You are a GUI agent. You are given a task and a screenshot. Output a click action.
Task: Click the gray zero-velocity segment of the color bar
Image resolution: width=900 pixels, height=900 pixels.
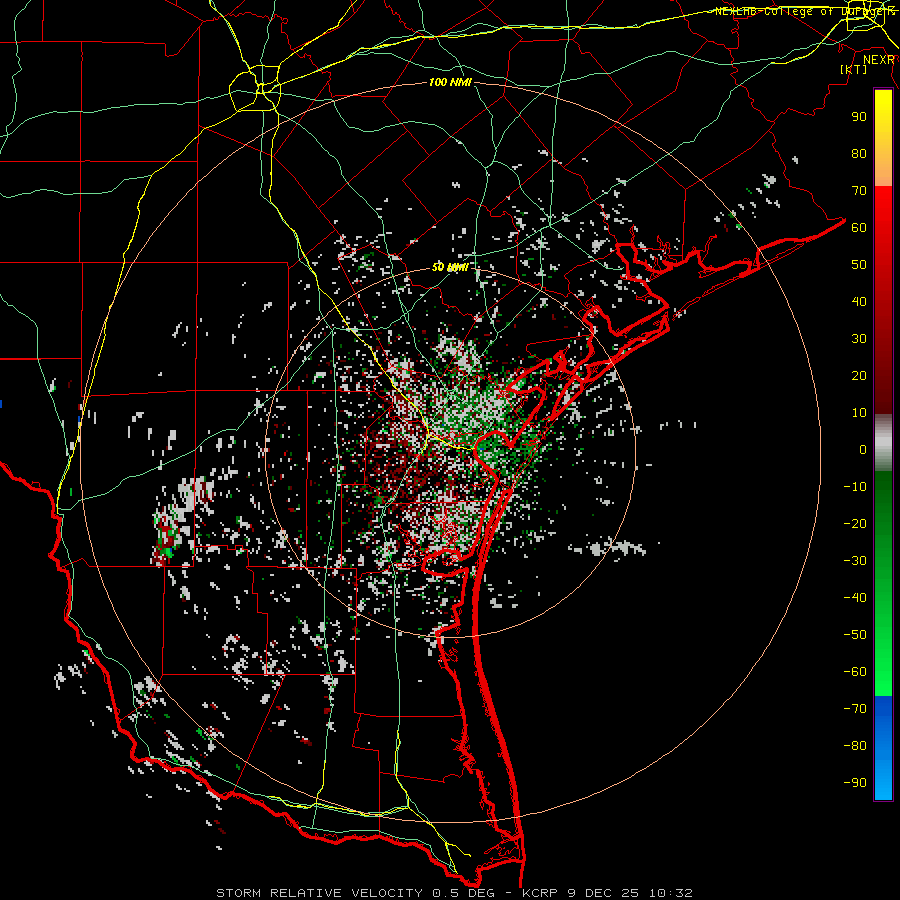pyautogui.click(x=883, y=443)
